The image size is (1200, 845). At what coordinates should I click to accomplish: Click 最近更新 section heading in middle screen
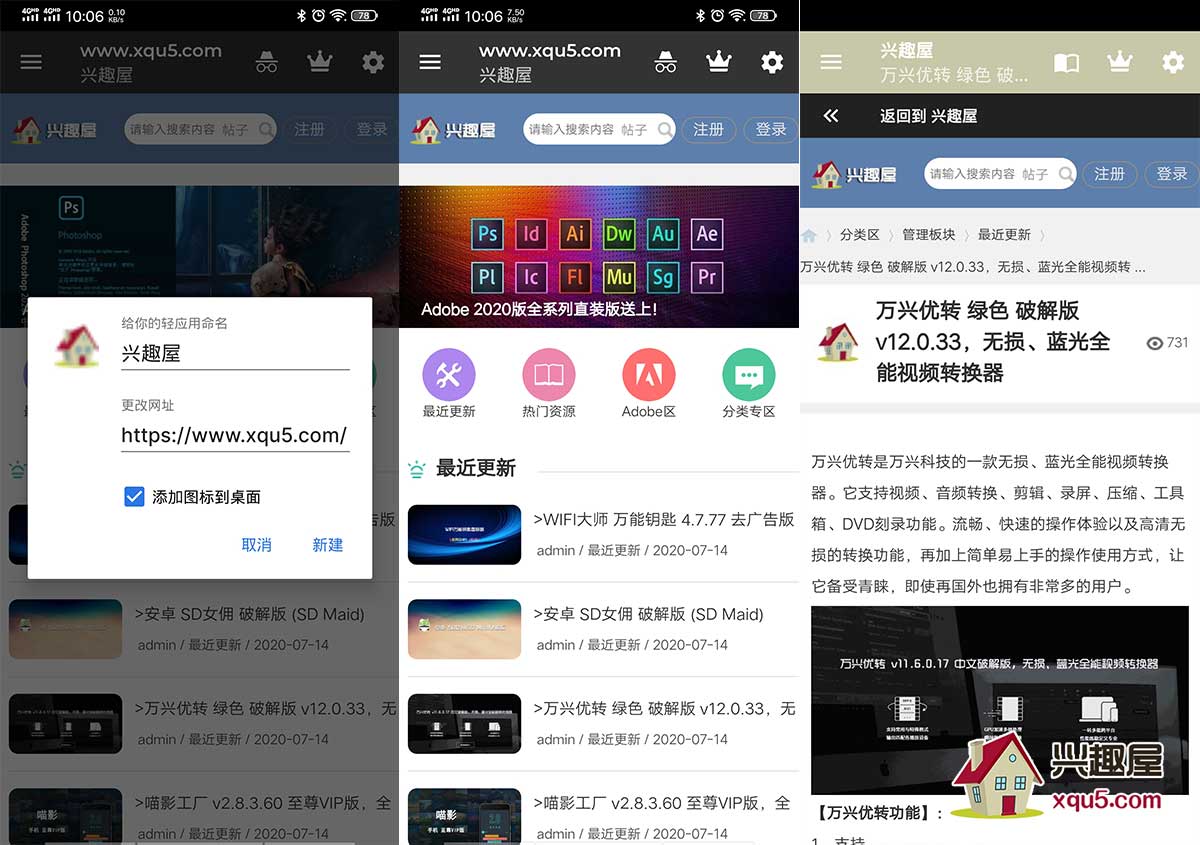476,468
